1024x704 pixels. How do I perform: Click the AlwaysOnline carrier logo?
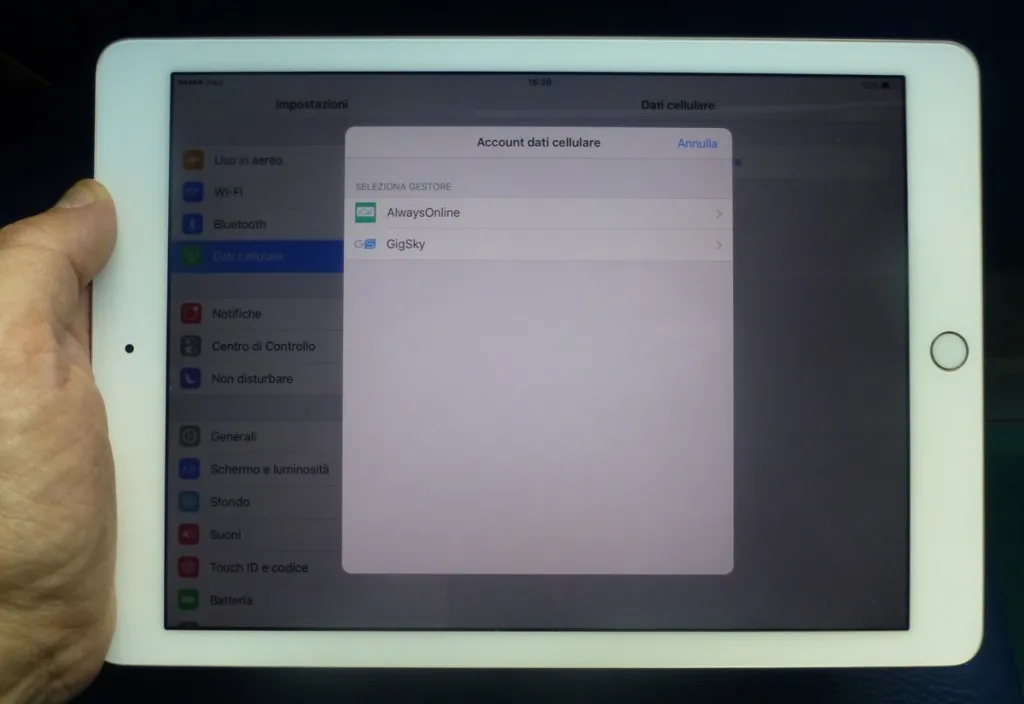click(x=365, y=212)
